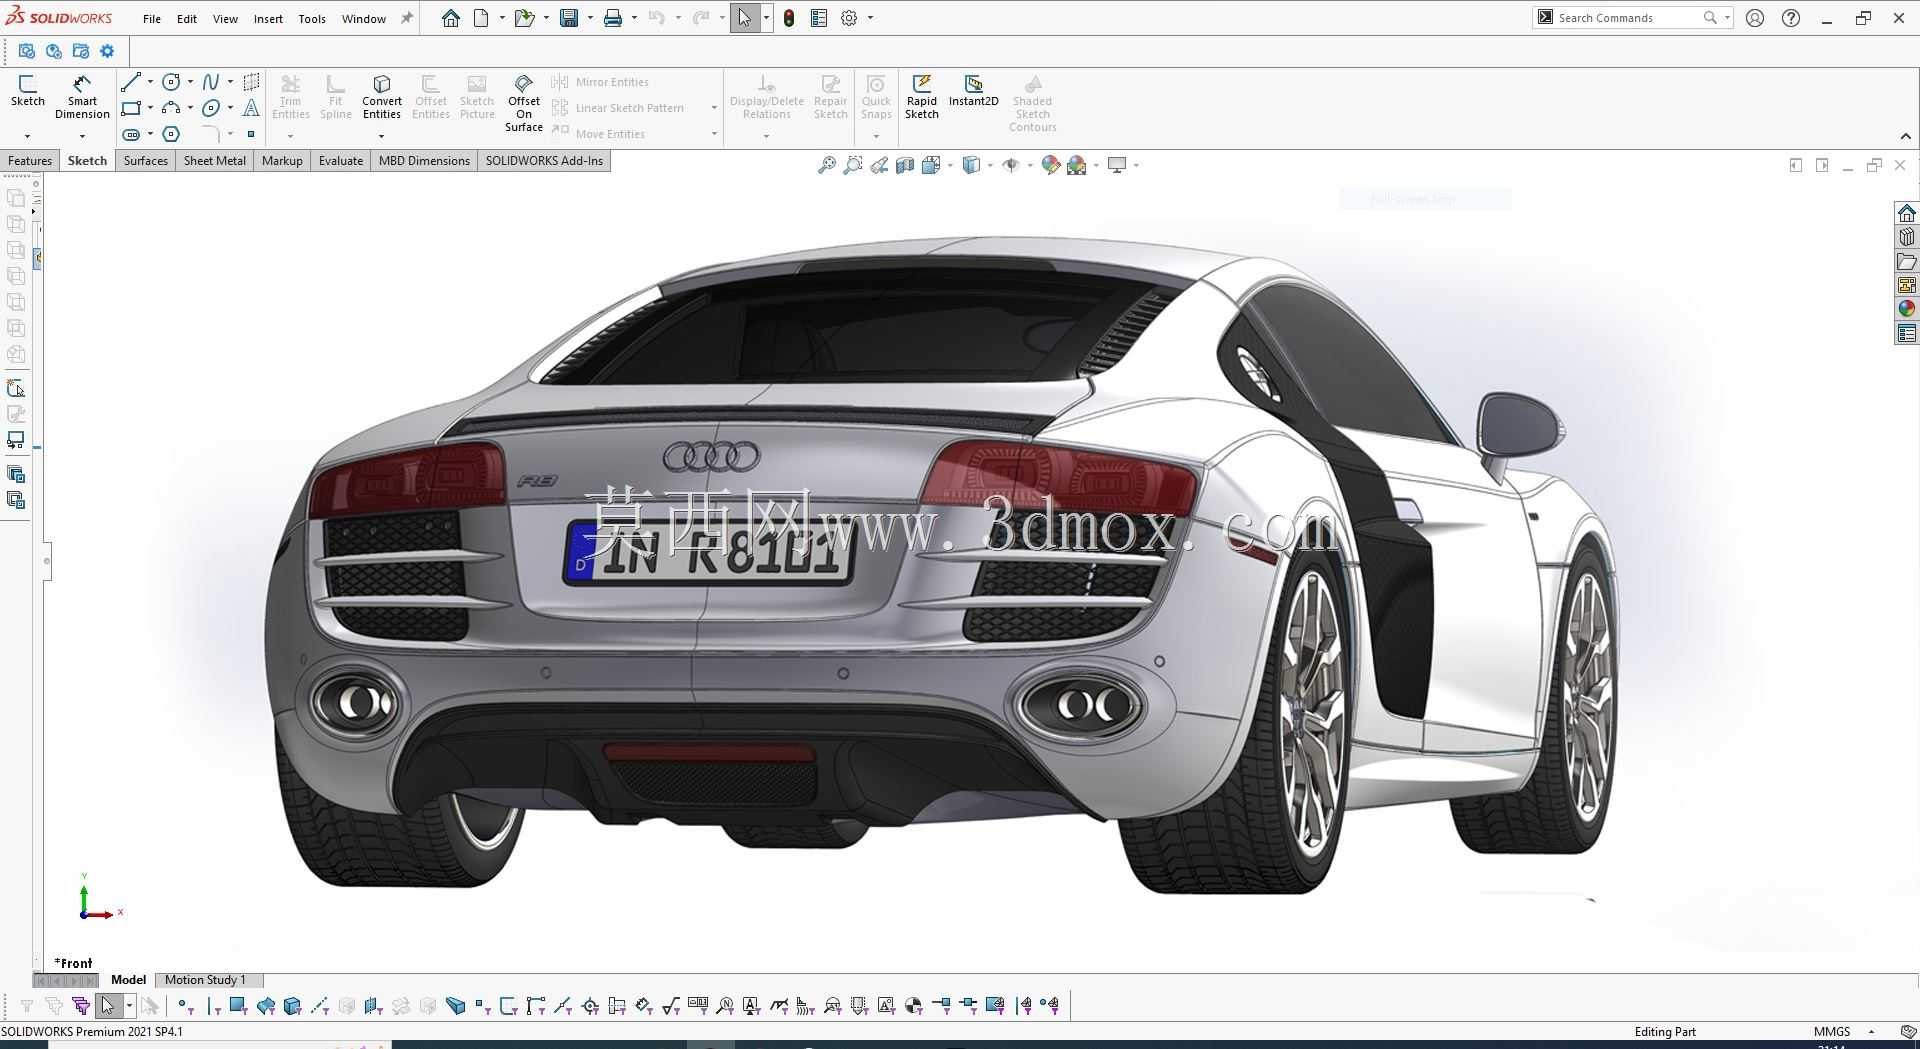Open the File menu
This screenshot has width=1920, height=1049.
[x=152, y=19]
